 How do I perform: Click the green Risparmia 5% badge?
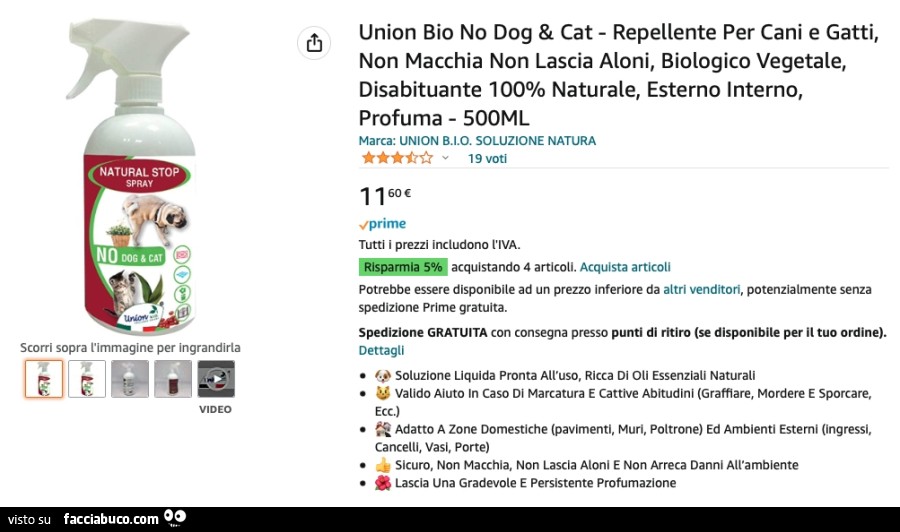point(403,267)
